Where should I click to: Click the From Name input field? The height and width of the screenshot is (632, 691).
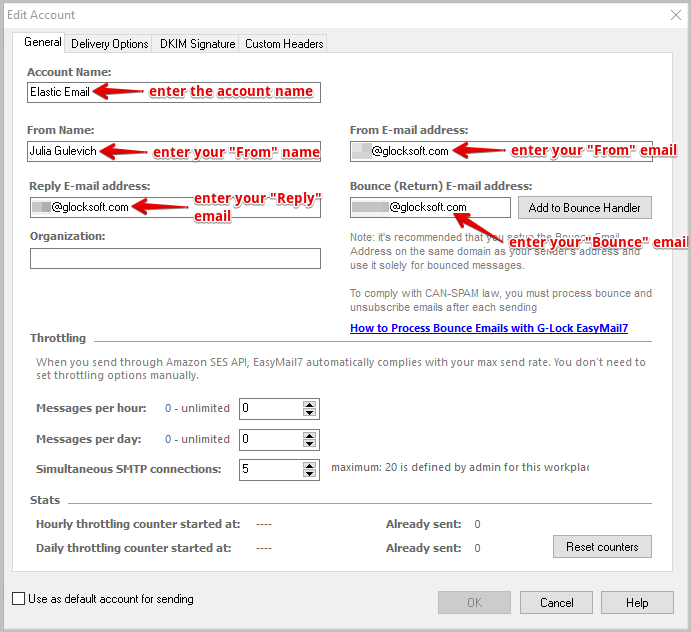click(174, 151)
